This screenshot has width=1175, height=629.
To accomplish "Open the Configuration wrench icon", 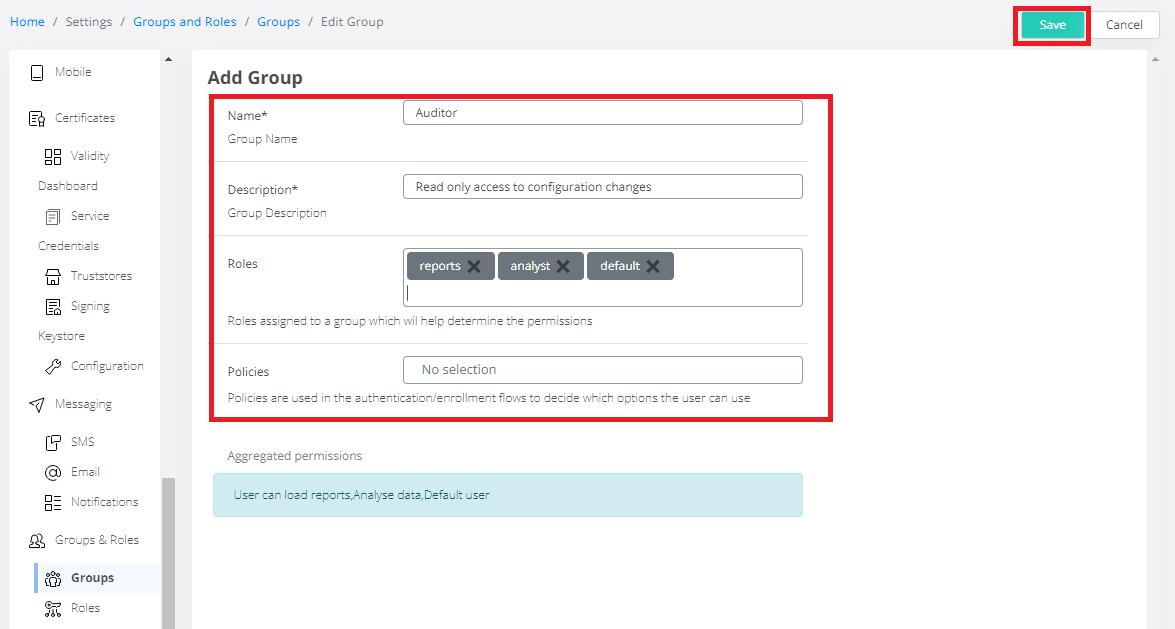I will tap(53, 367).
